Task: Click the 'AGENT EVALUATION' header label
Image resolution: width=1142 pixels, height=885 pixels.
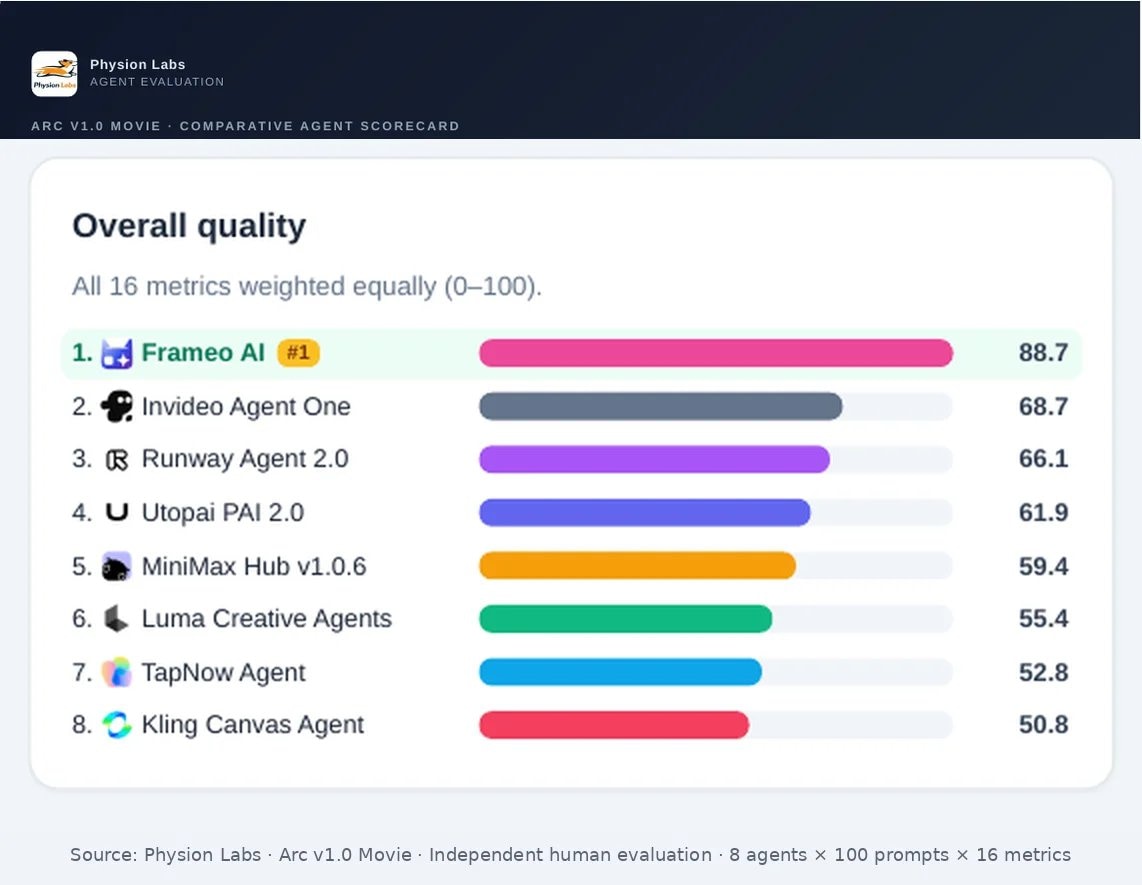Action: tap(157, 82)
